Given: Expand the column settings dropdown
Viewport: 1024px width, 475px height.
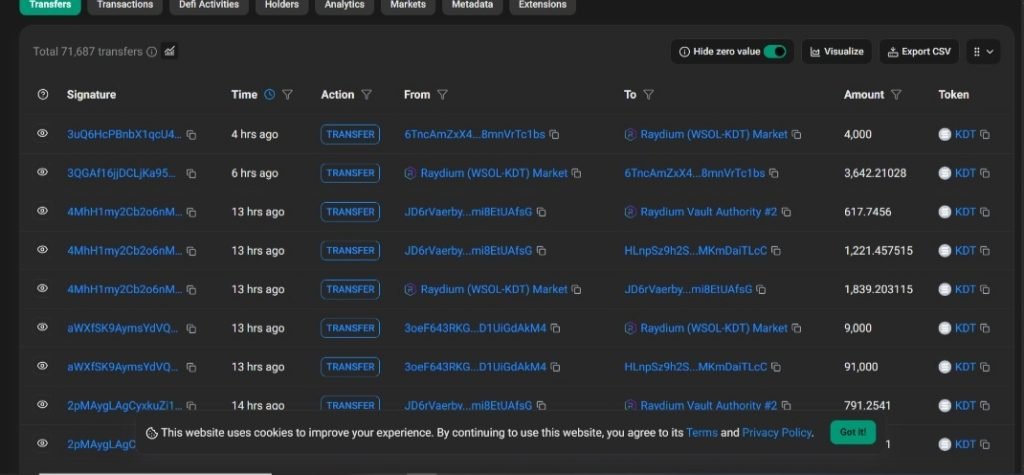Looking at the screenshot, I should tap(983, 52).
